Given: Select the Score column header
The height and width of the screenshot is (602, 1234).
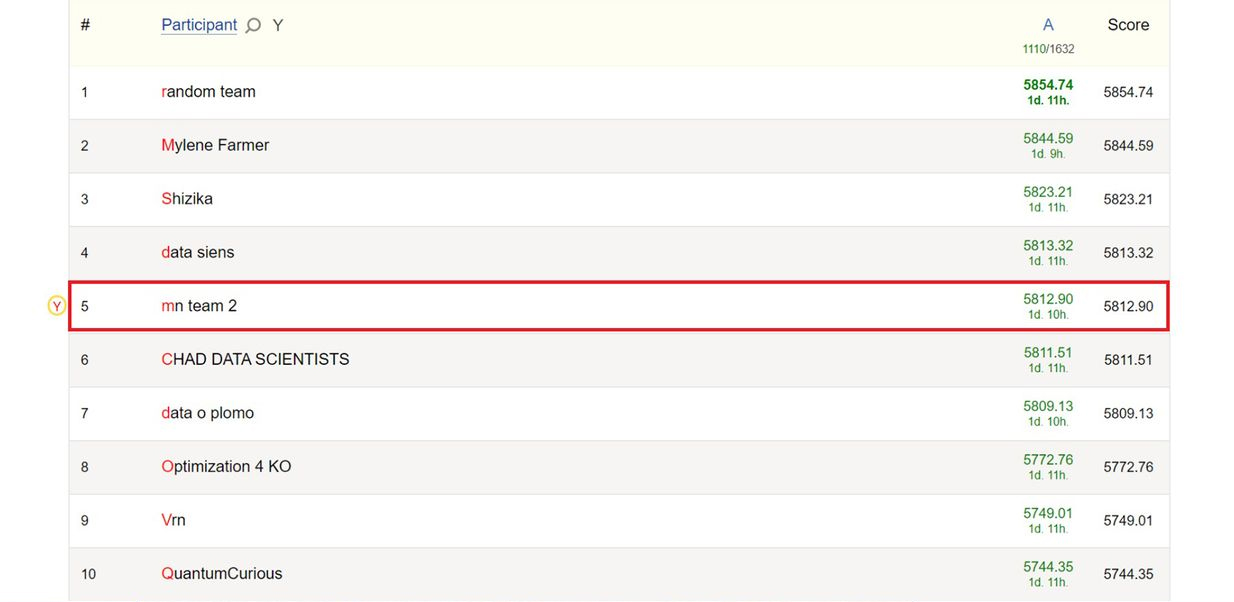Looking at the screenshot, I should (1128, 25).
